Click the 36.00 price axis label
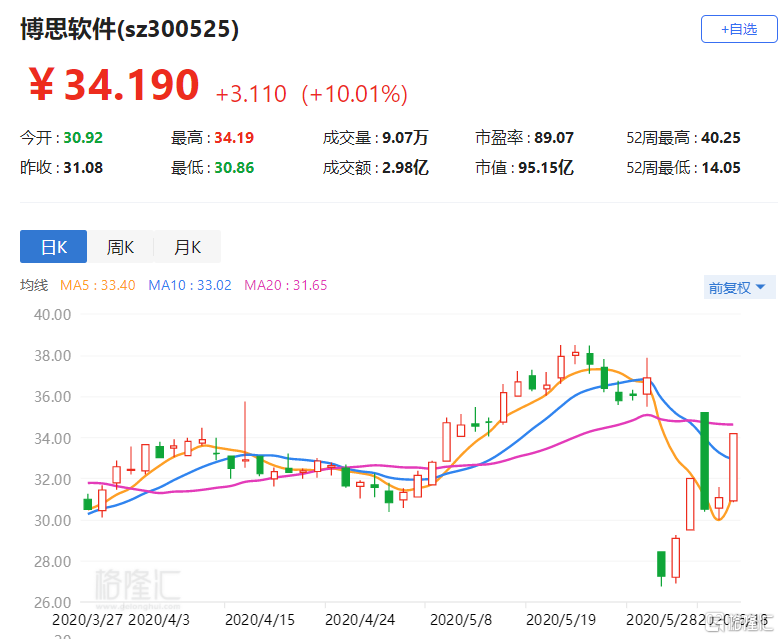 52,397
